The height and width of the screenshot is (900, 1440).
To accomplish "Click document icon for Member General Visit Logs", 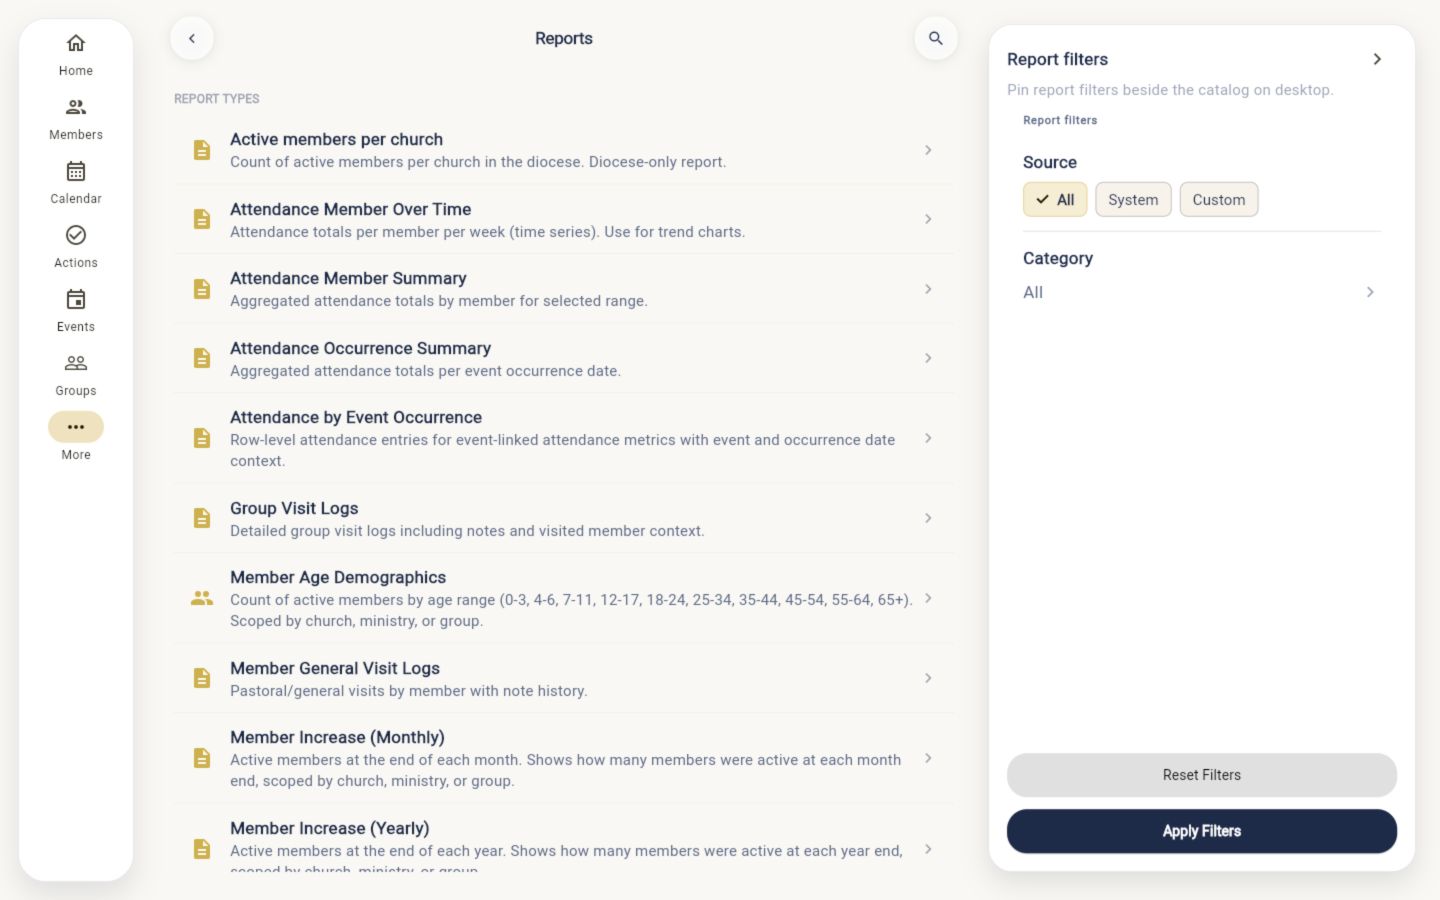I will click(202, 678).
